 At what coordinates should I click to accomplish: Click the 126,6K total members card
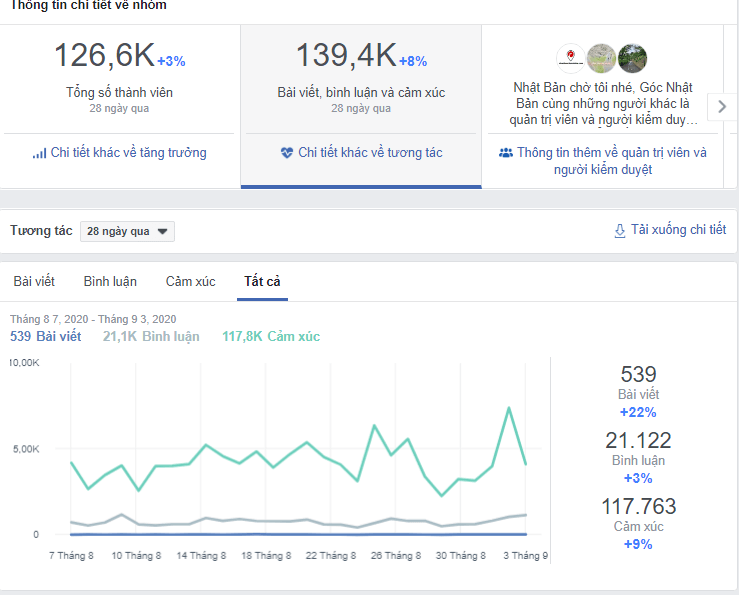(119, 75)
